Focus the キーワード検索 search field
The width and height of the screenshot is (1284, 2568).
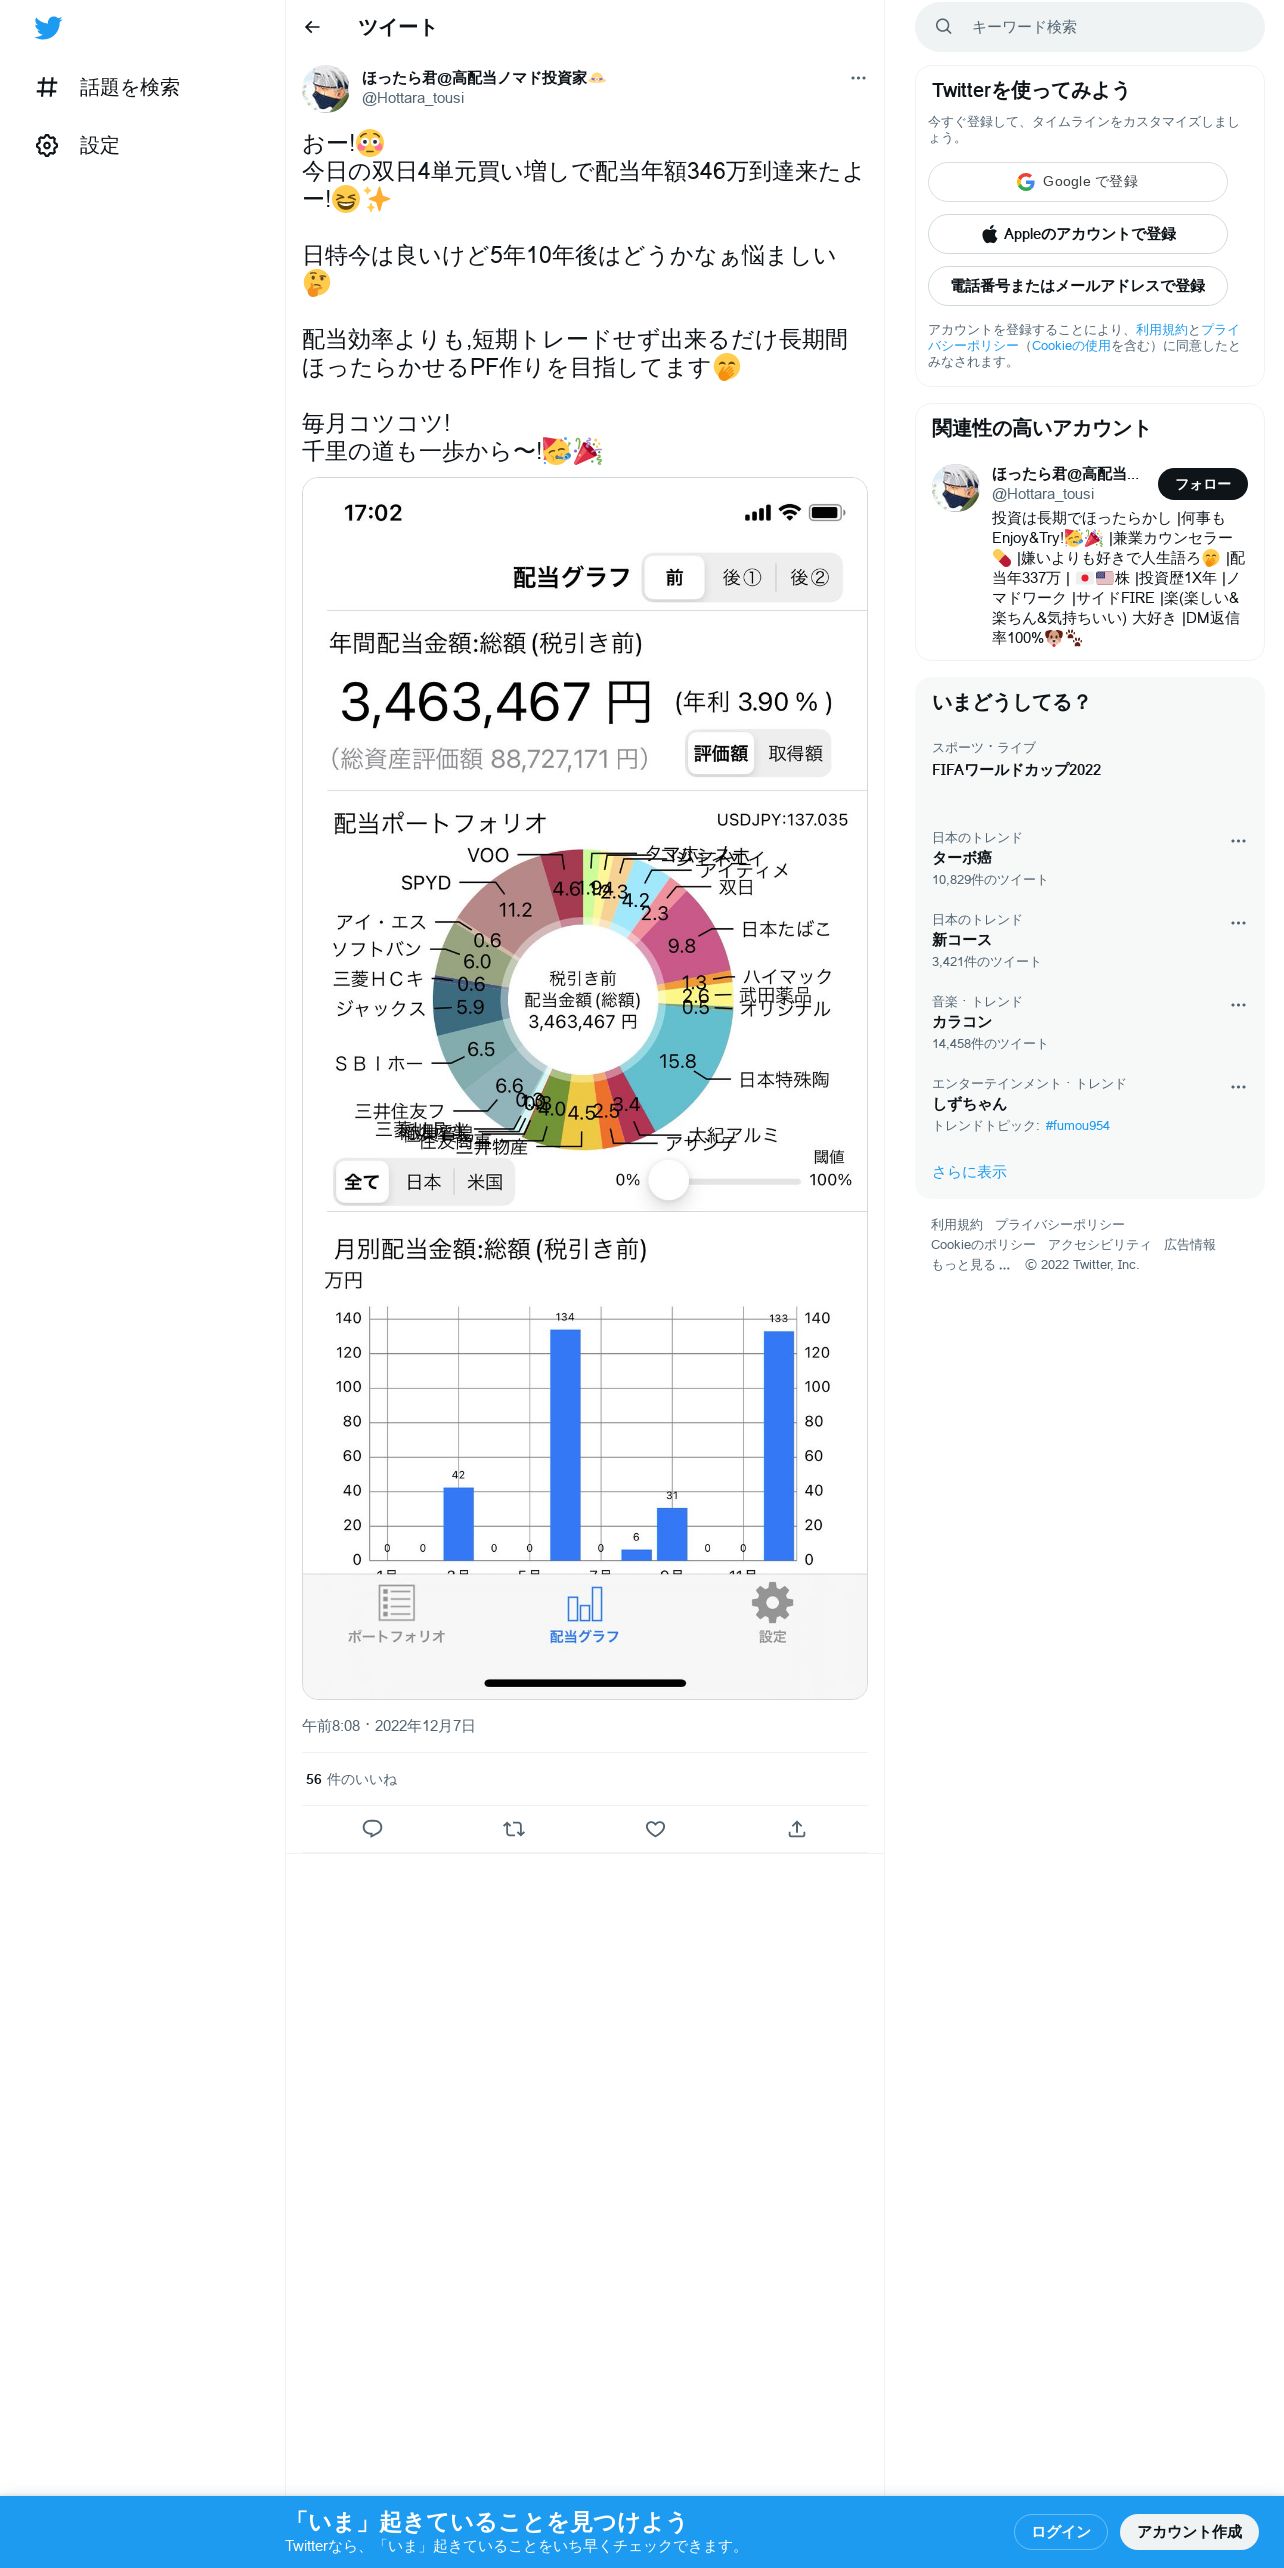point(1090,27)
